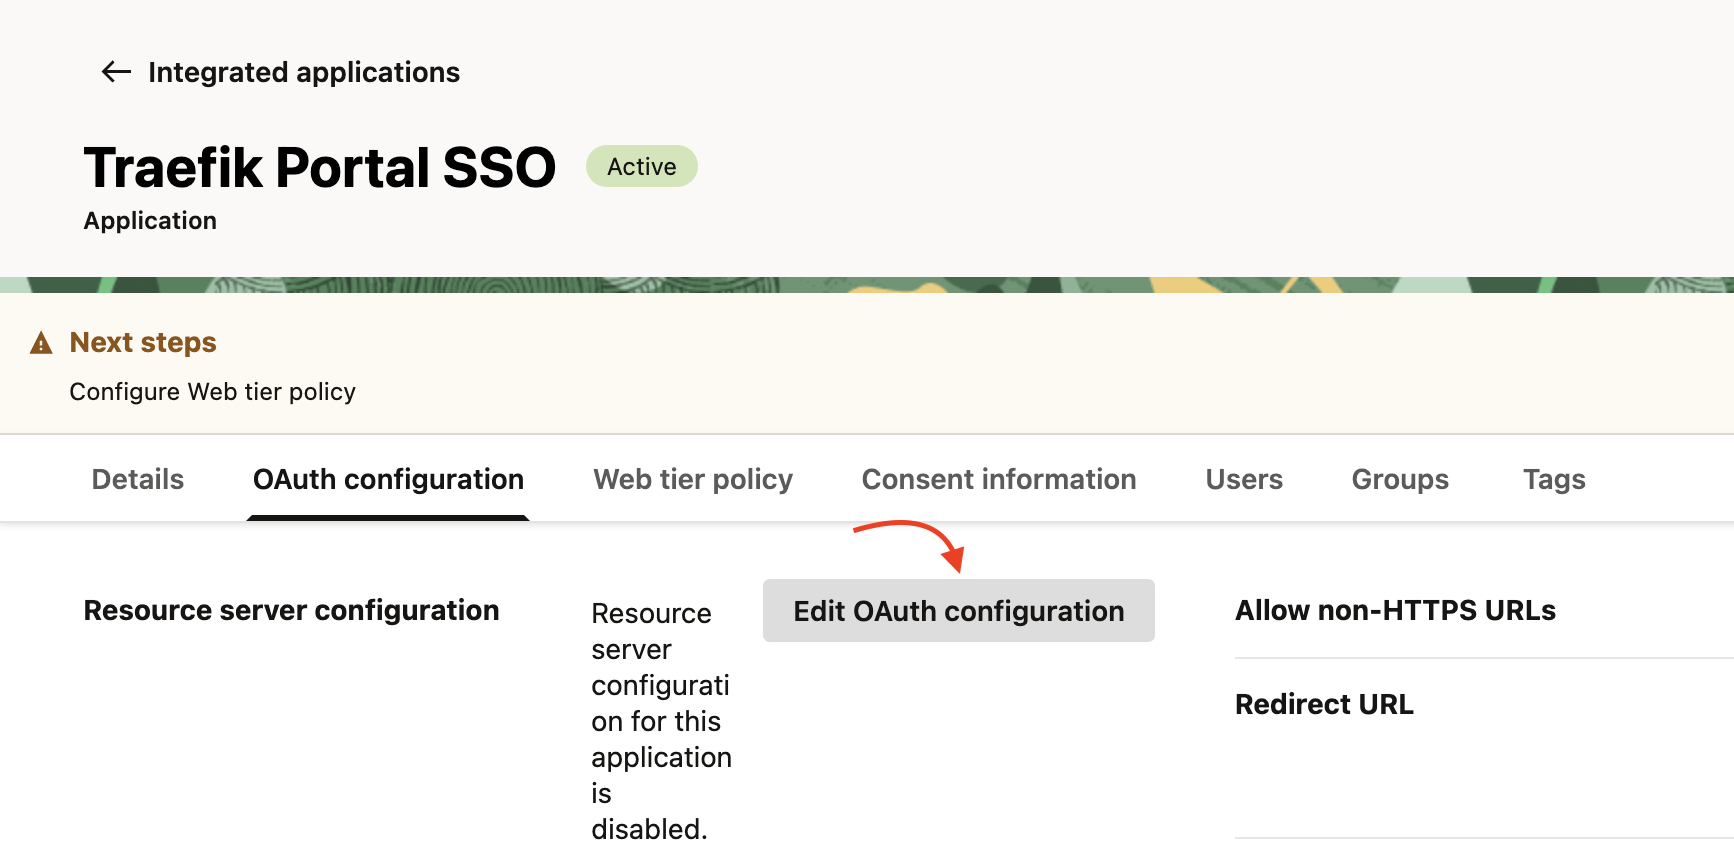This screenshot has height=854, width=1734.
Task: Select the Tags tab
Action: (x=1554, y=479)
